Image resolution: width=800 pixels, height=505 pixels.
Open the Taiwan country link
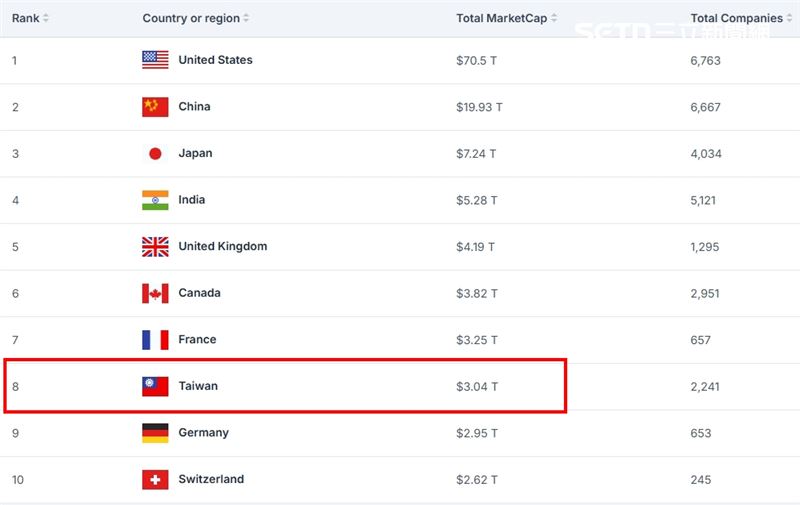click(198, 386)
